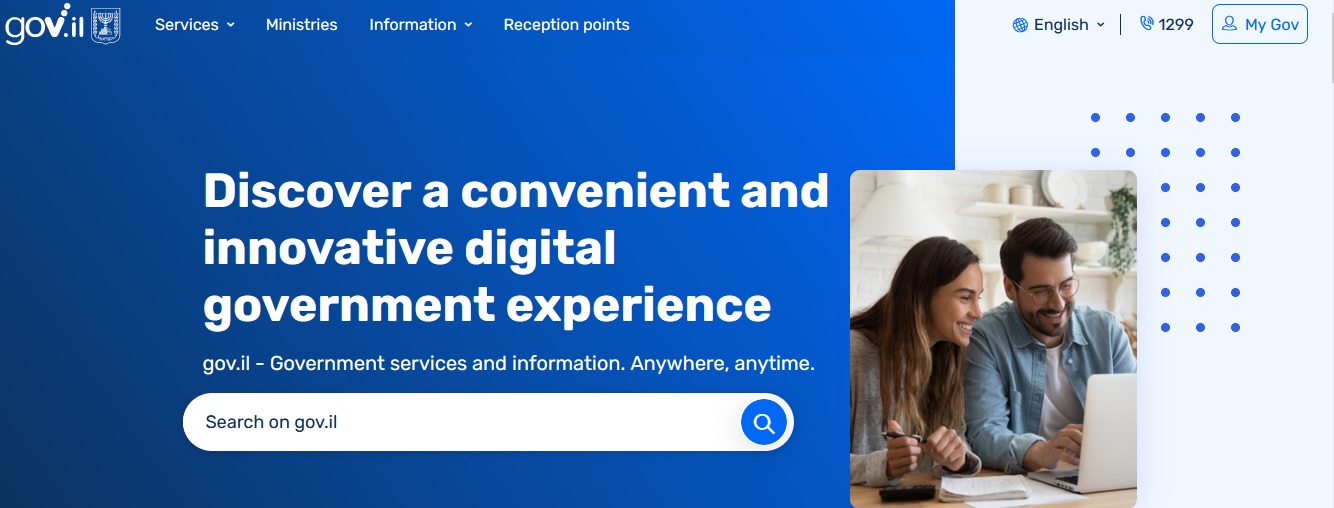Viewport: 1334px width, 508px height.
Task: Open the Services dropdown menu
Action: coord(194,25)
